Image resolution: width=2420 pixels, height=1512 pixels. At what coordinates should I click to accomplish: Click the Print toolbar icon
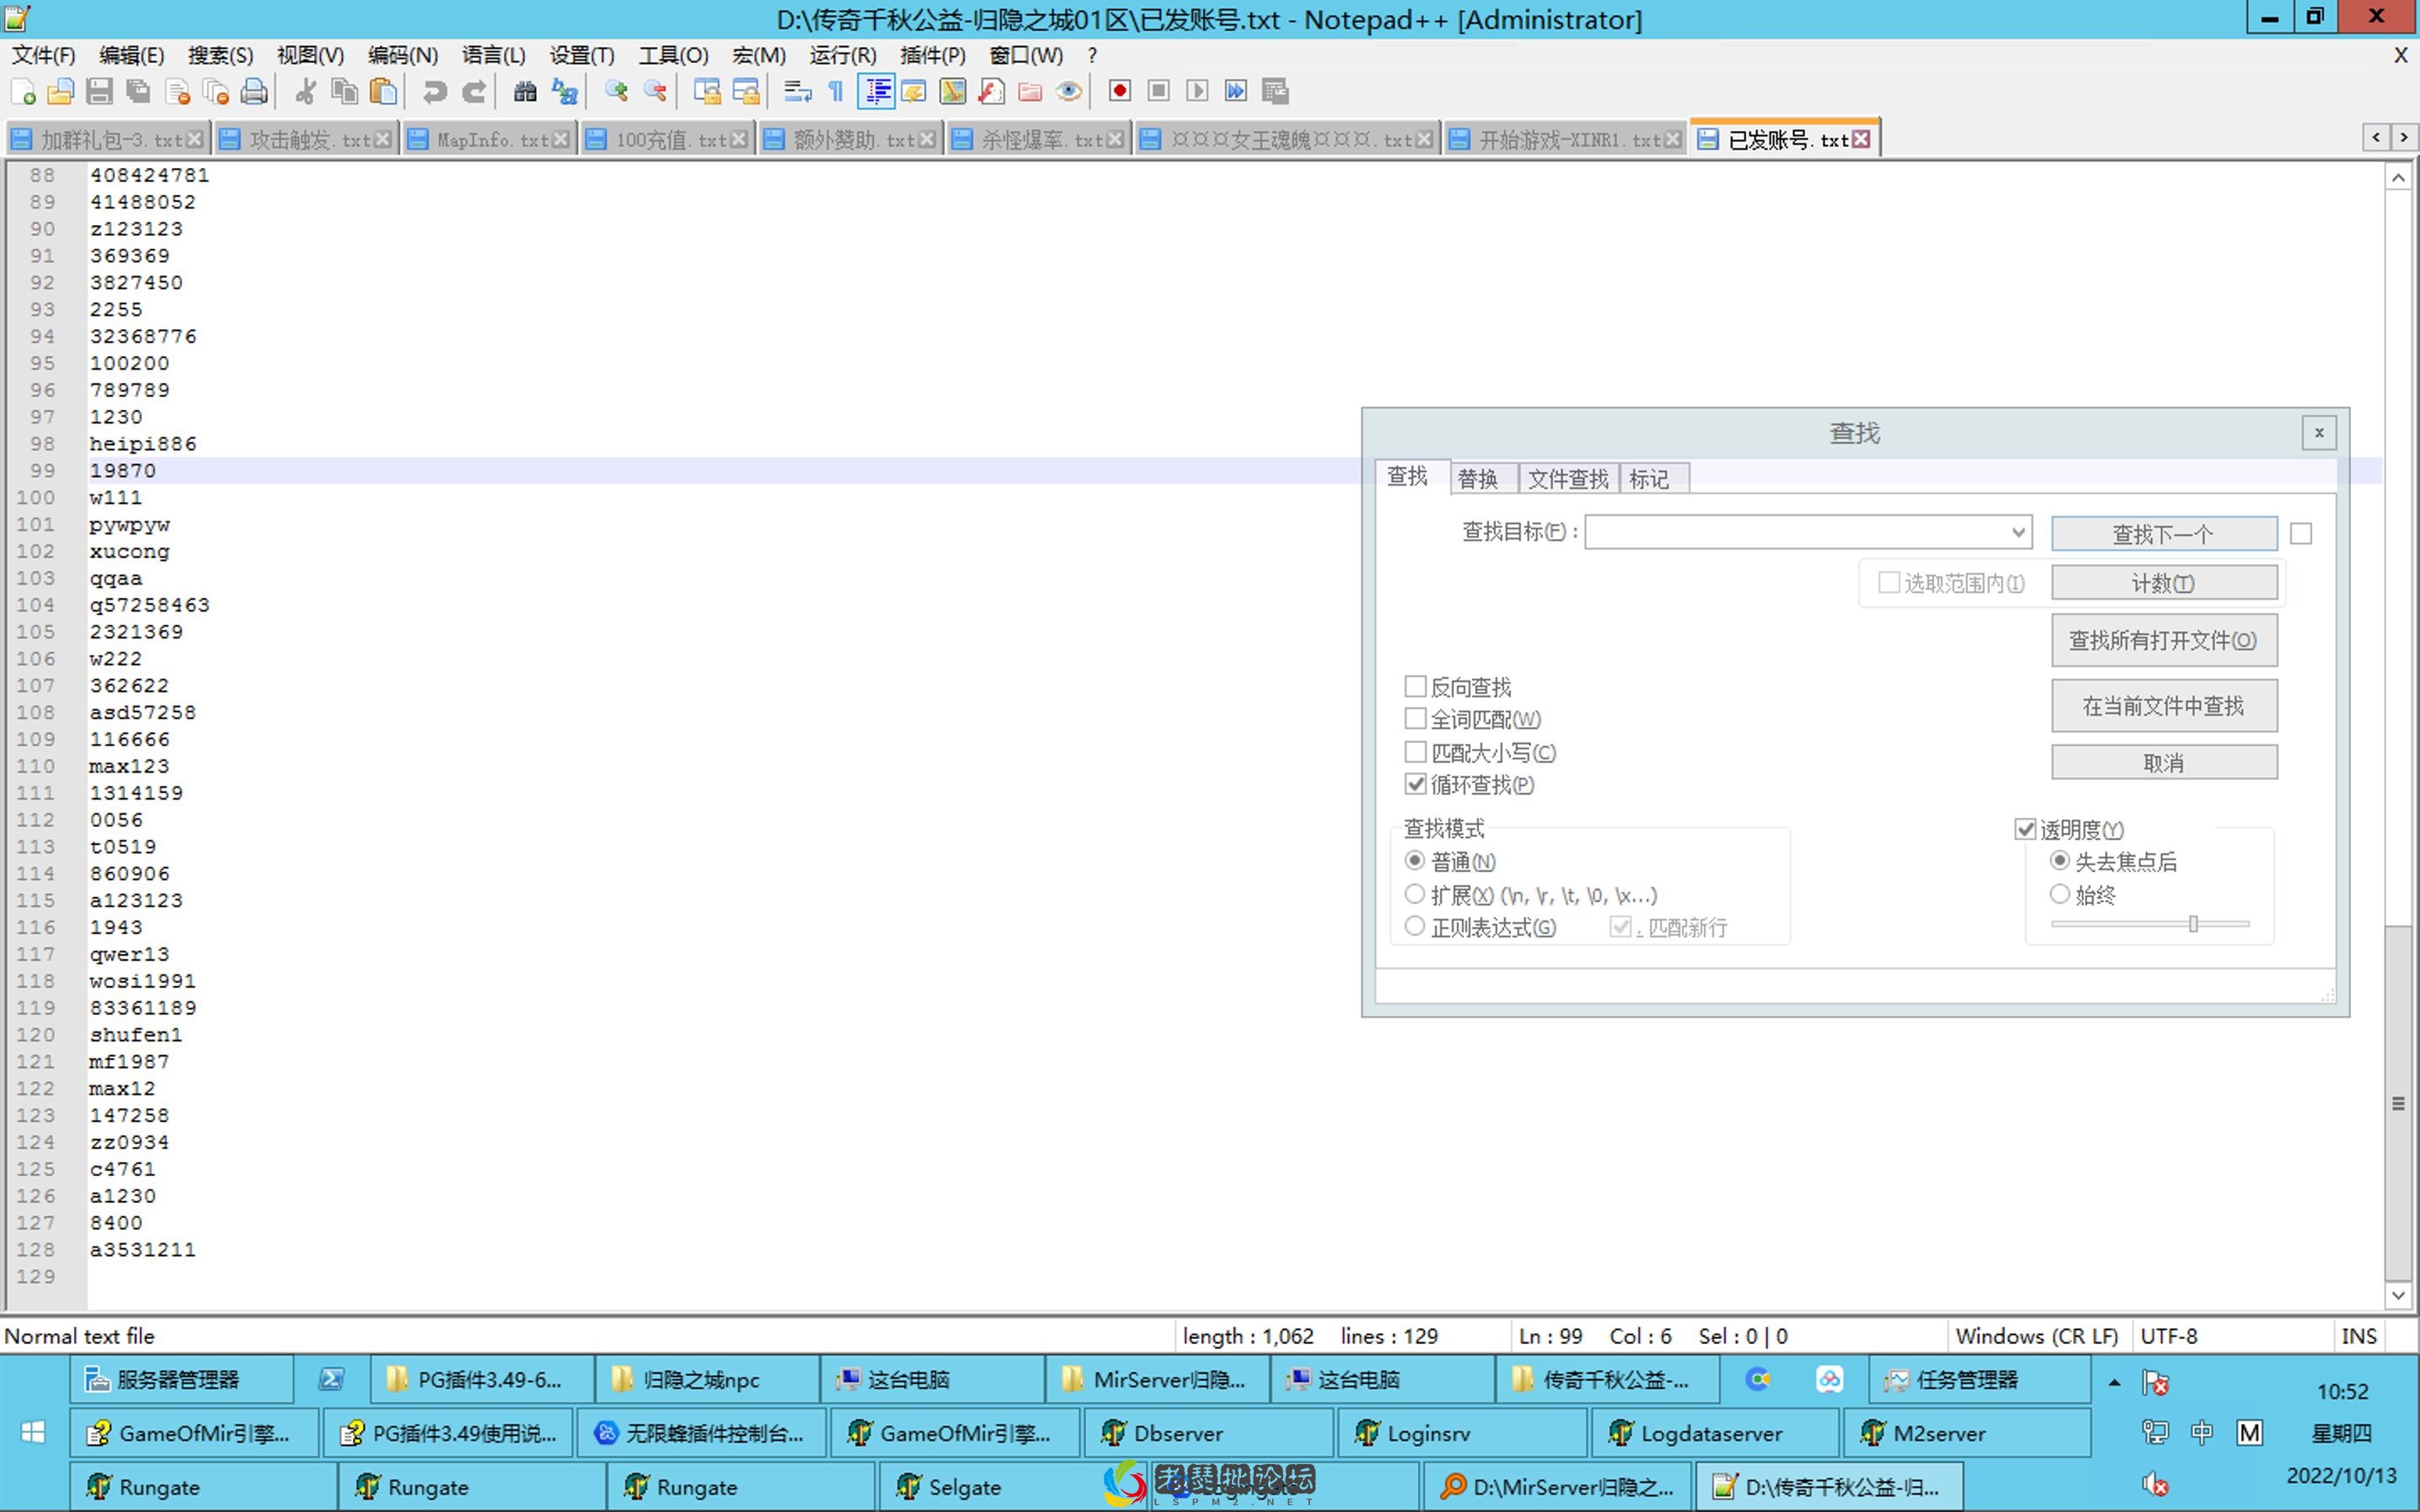[254, 92]
